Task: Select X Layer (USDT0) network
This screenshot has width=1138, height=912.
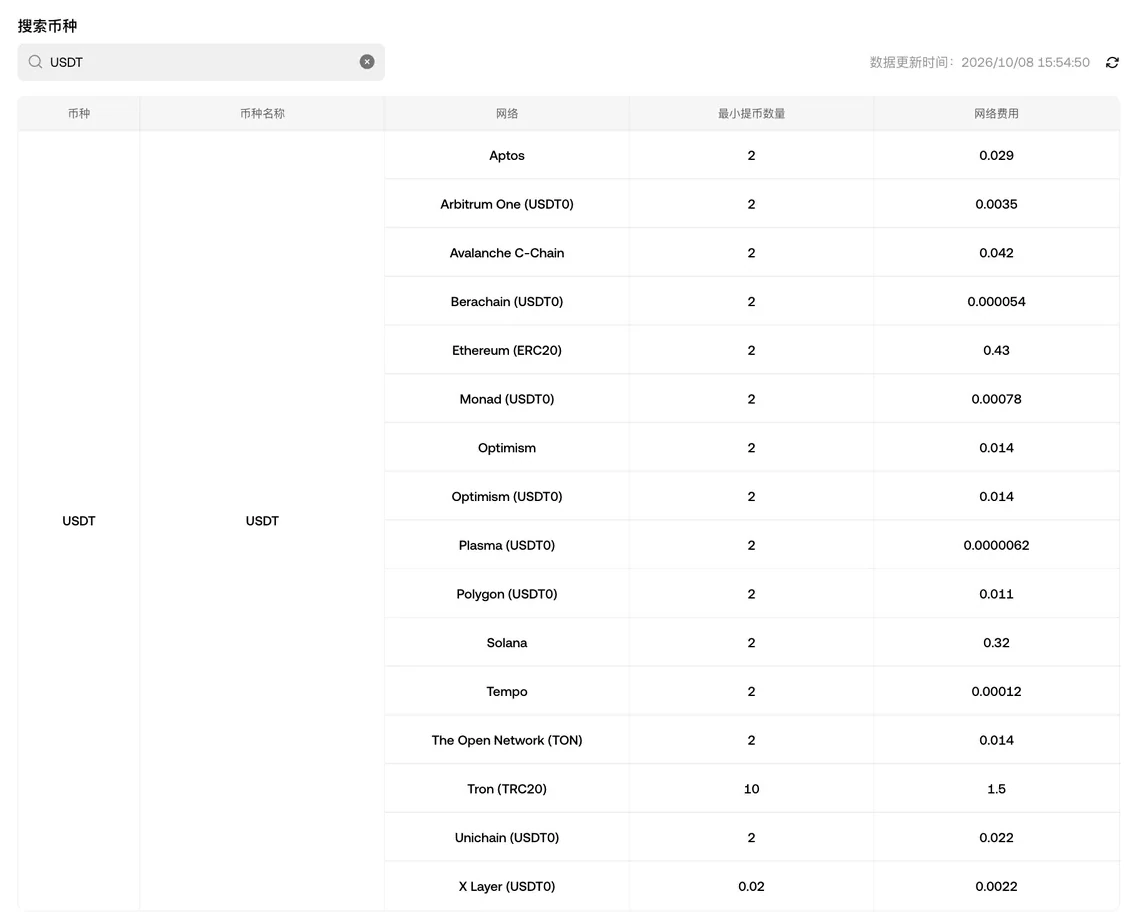Action: 507,886
